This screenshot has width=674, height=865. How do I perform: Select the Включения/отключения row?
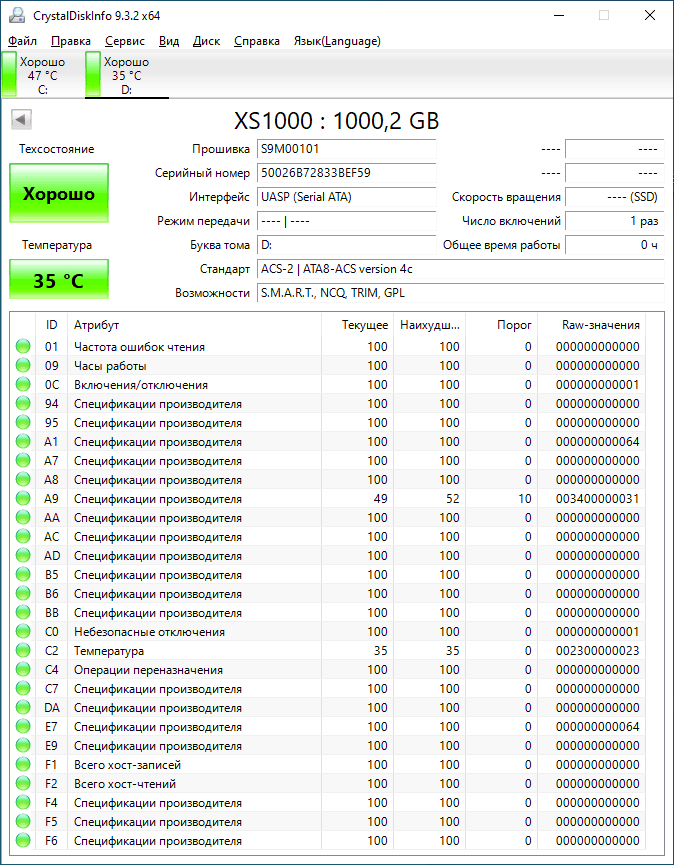coord(328,385)
